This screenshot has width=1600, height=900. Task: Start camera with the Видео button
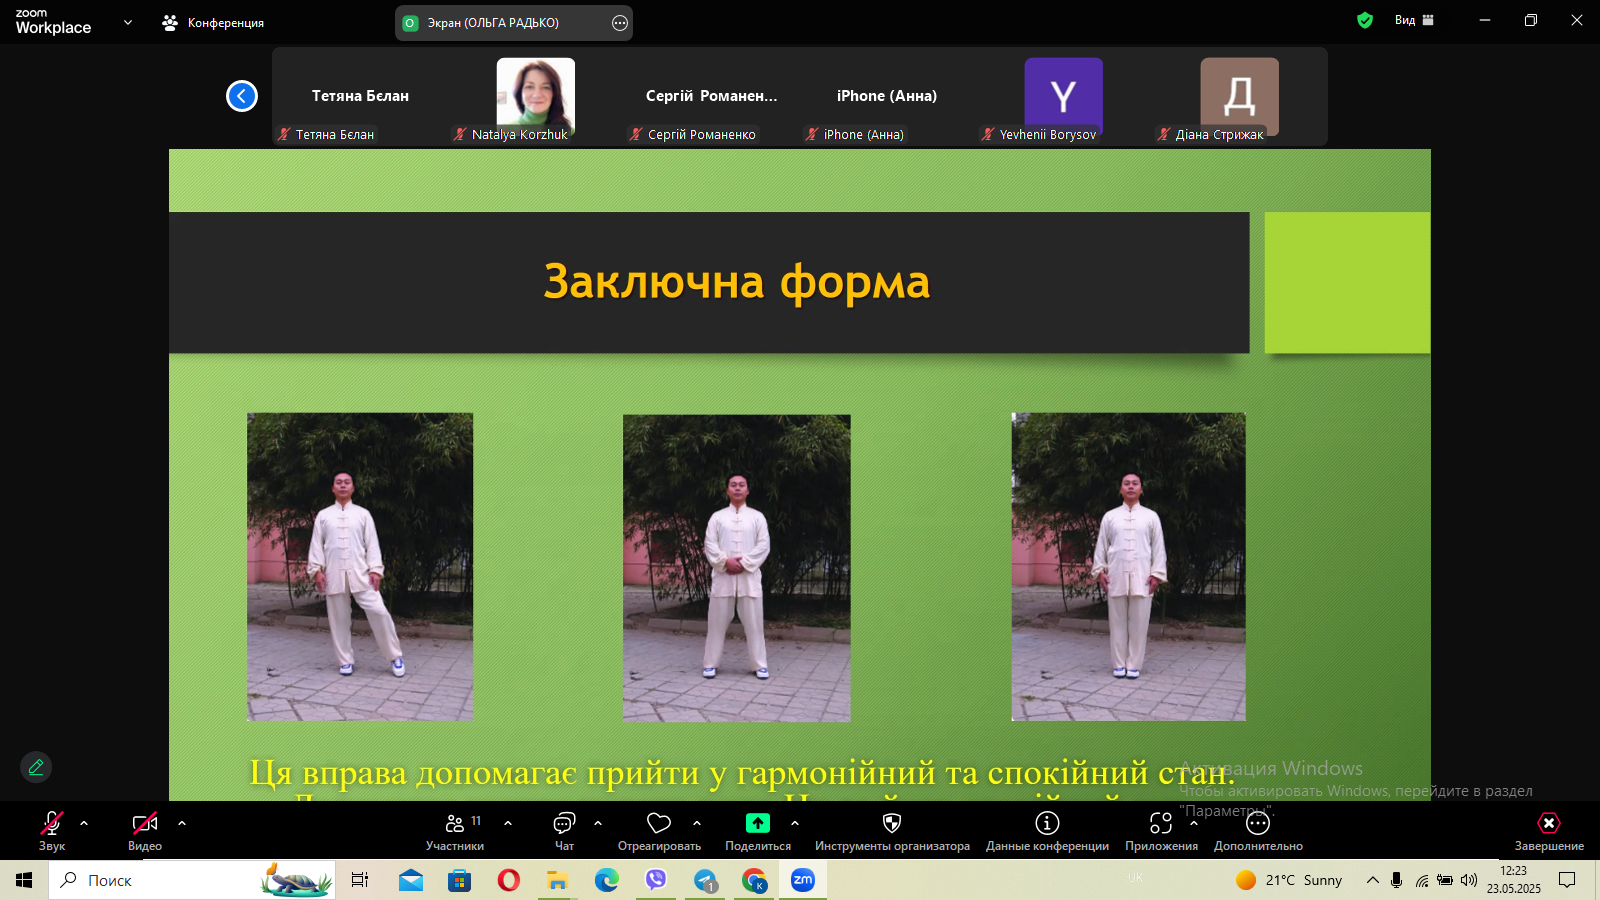[145, 831]
